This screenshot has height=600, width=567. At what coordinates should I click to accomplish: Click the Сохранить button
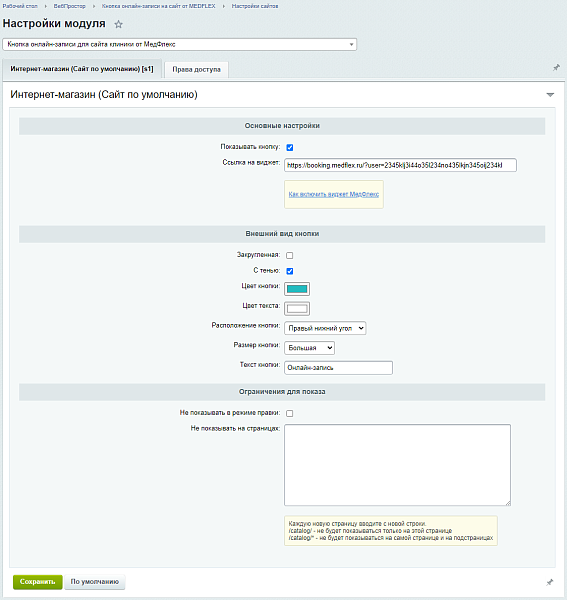[37, 582]
